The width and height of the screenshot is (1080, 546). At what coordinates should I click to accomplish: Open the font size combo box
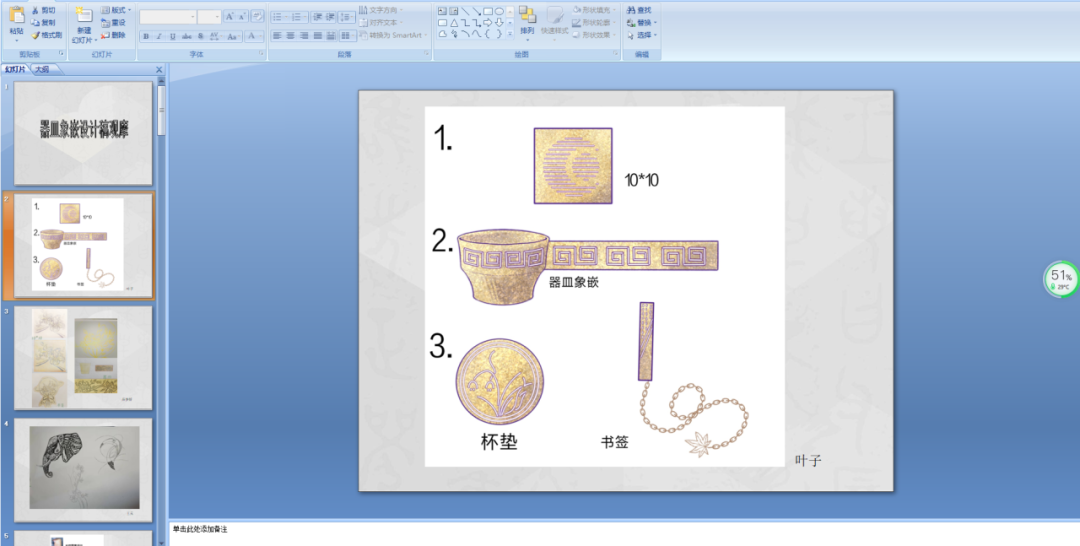point(209,17)
